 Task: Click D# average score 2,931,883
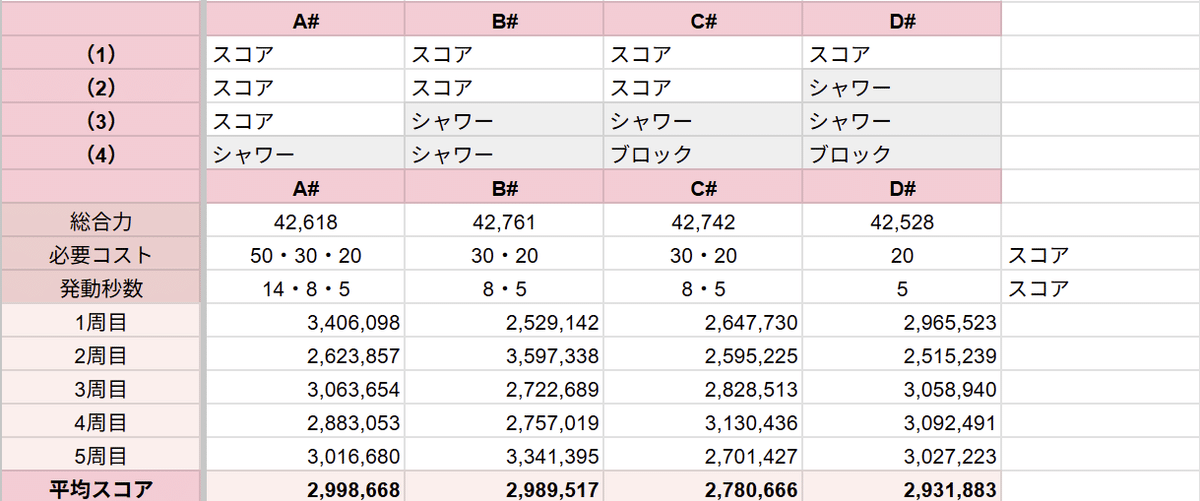click(901, 489)
